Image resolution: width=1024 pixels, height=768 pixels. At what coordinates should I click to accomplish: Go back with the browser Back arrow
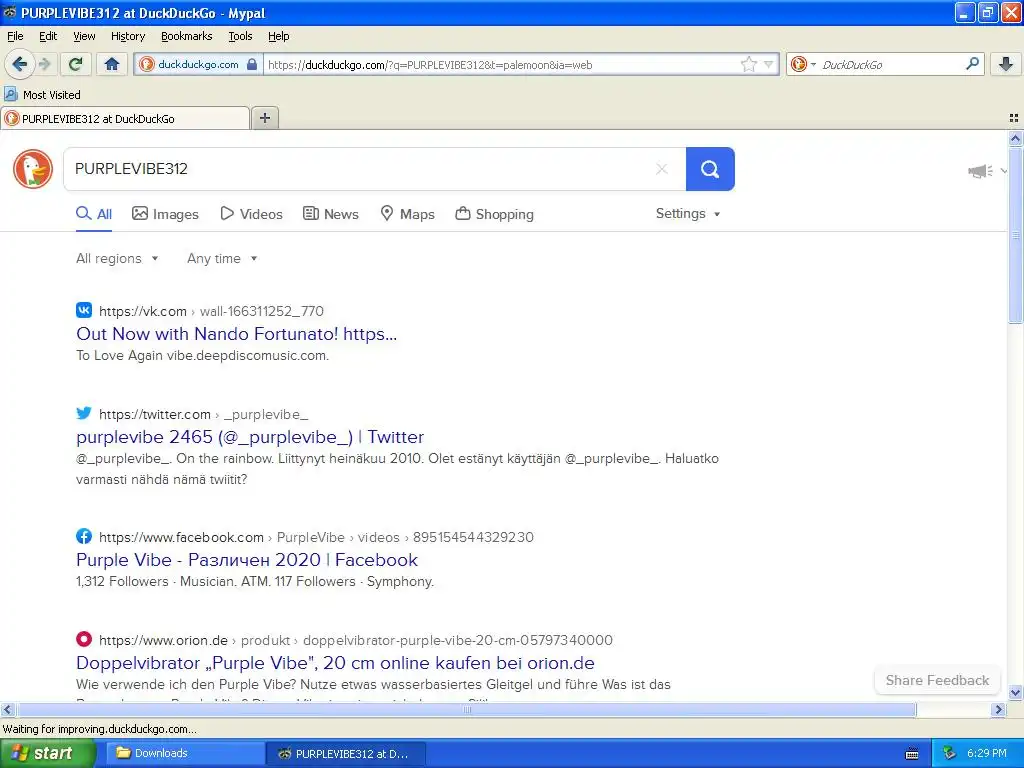pos(19,64)
